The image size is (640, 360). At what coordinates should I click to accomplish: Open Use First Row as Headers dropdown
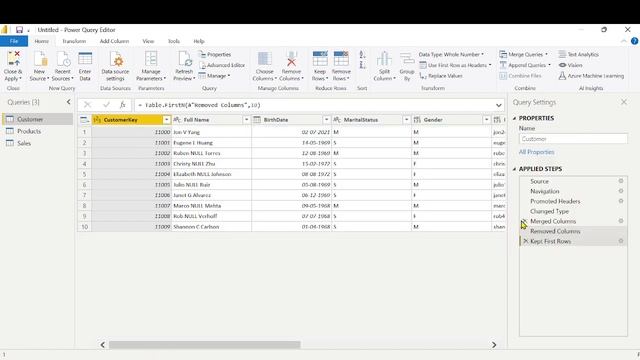click(456, 65)
